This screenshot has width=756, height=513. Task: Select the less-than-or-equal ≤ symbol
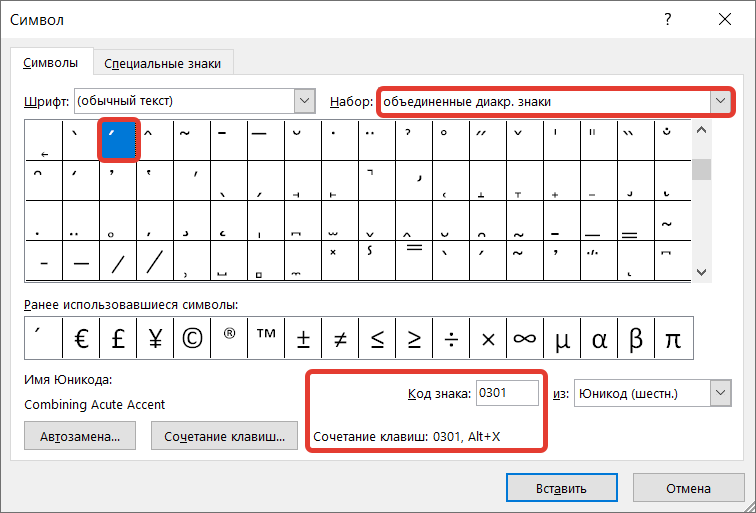377,338
